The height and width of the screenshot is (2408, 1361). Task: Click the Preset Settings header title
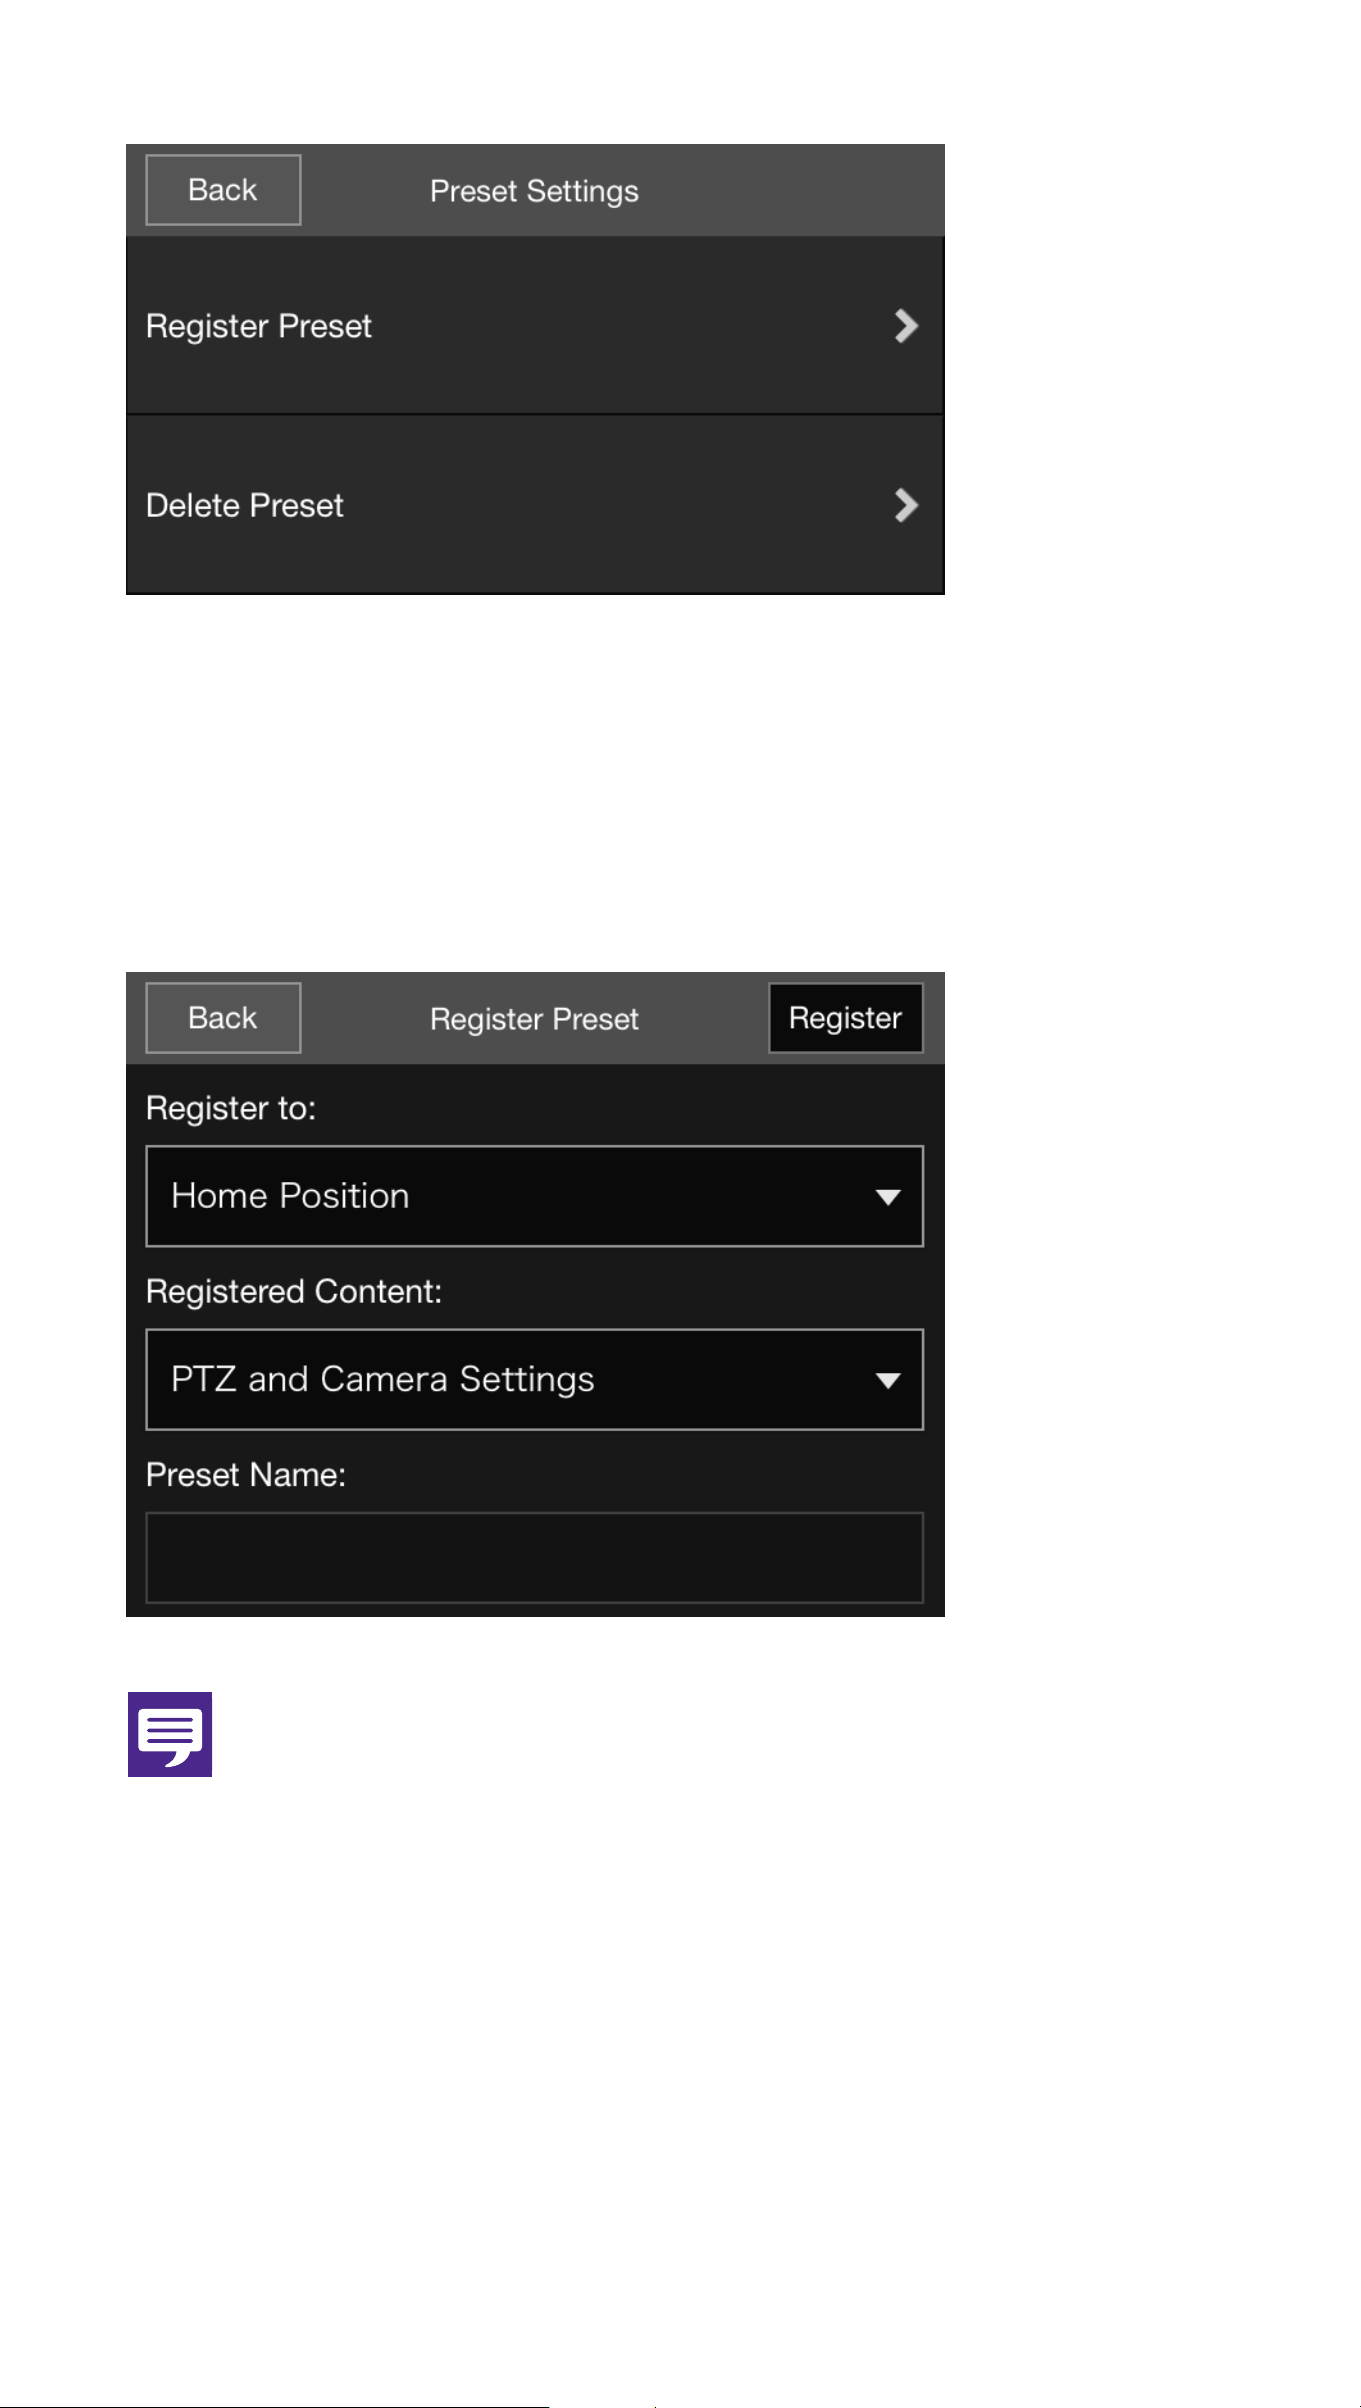click(x=534, y=191)
